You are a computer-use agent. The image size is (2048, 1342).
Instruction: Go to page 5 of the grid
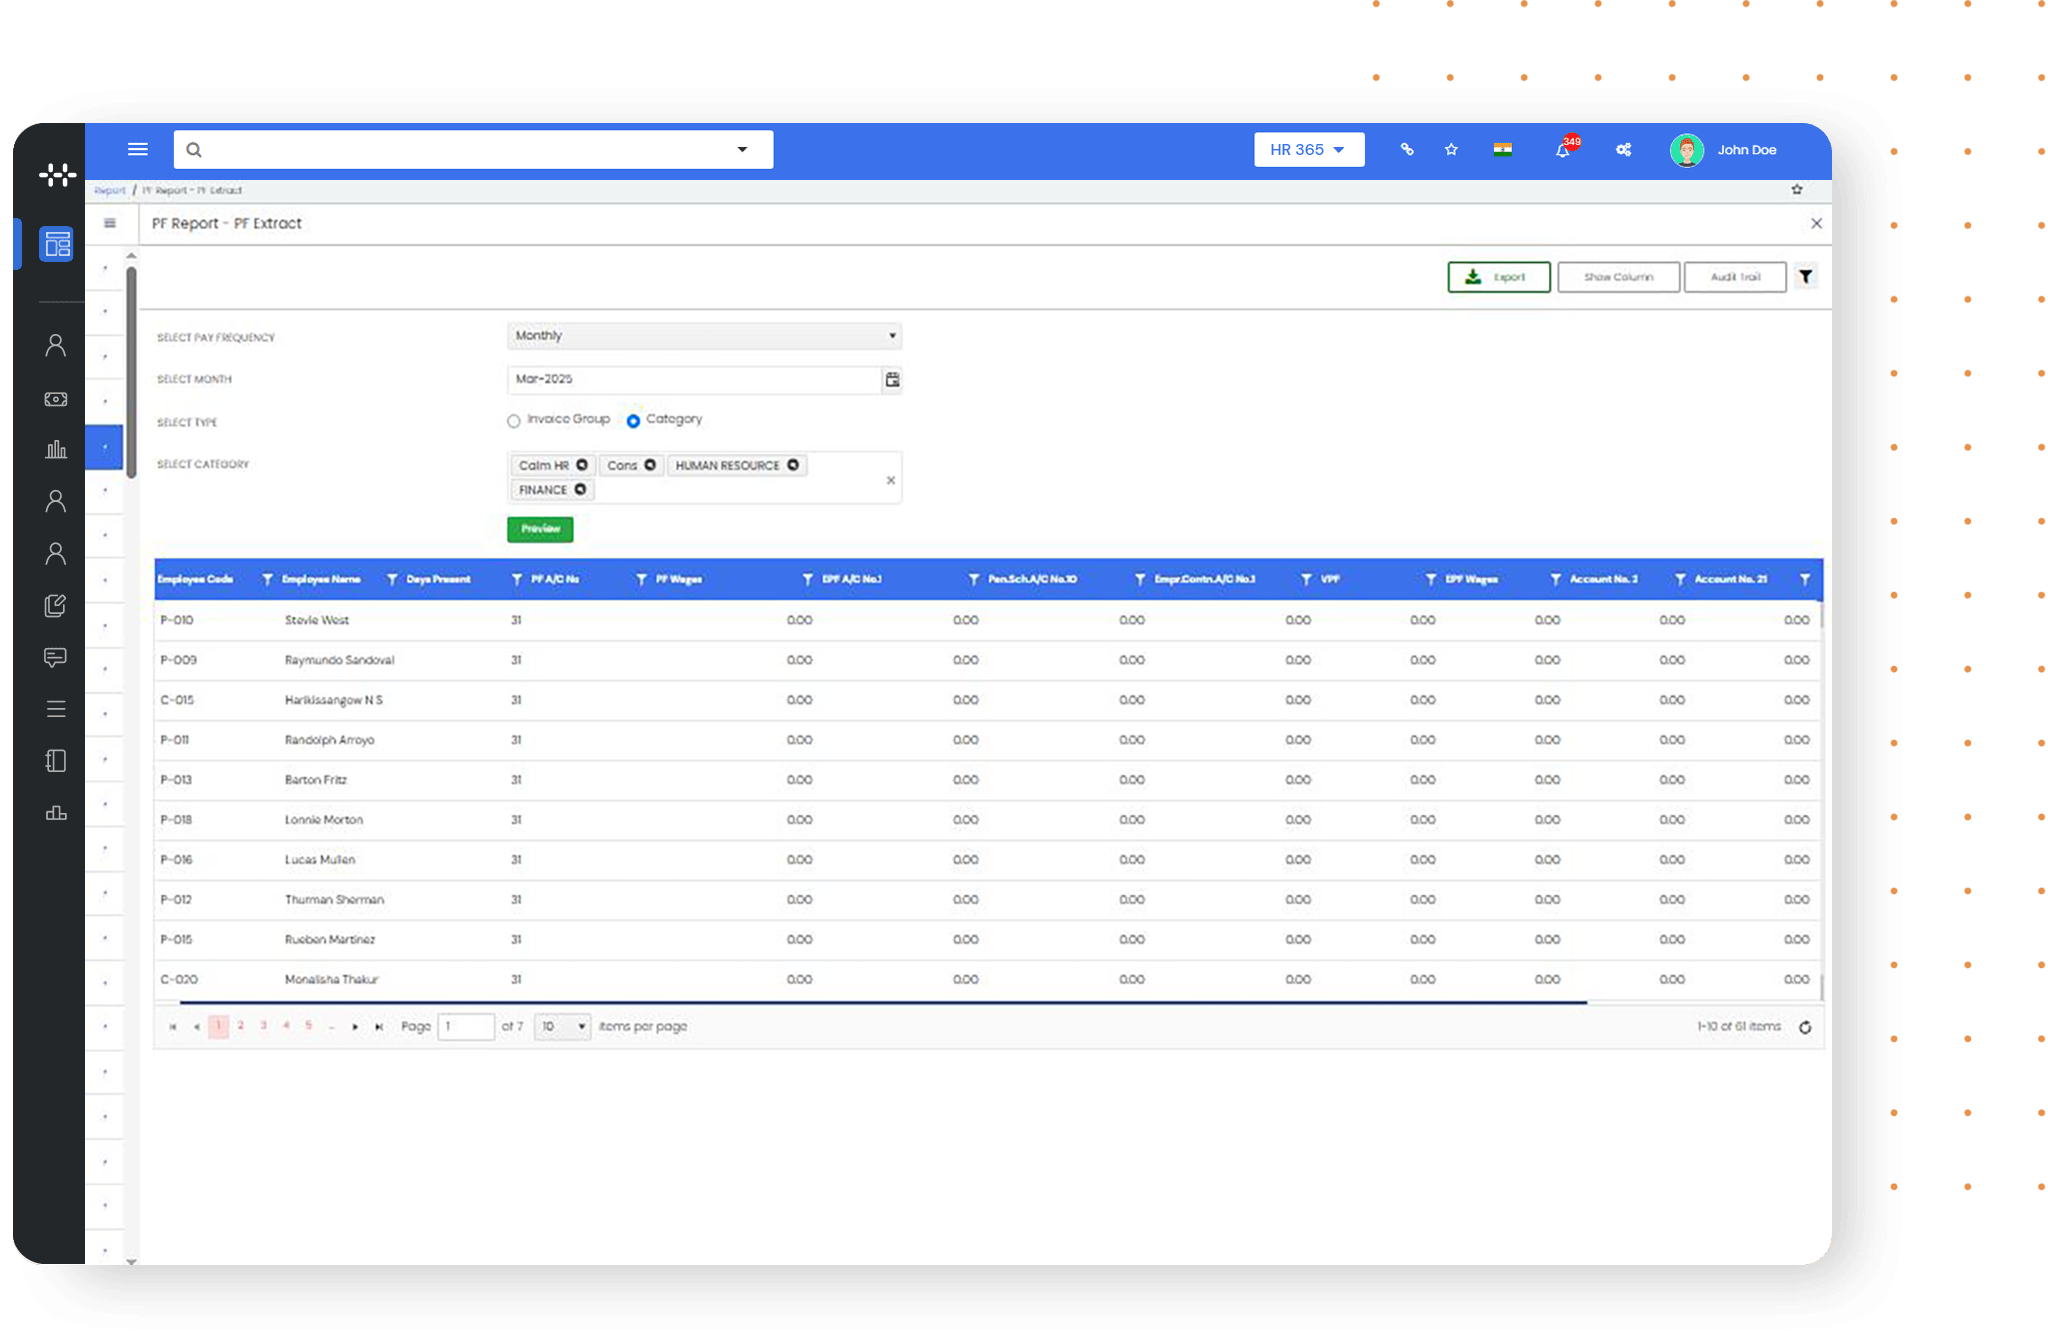coord(308,1026)
